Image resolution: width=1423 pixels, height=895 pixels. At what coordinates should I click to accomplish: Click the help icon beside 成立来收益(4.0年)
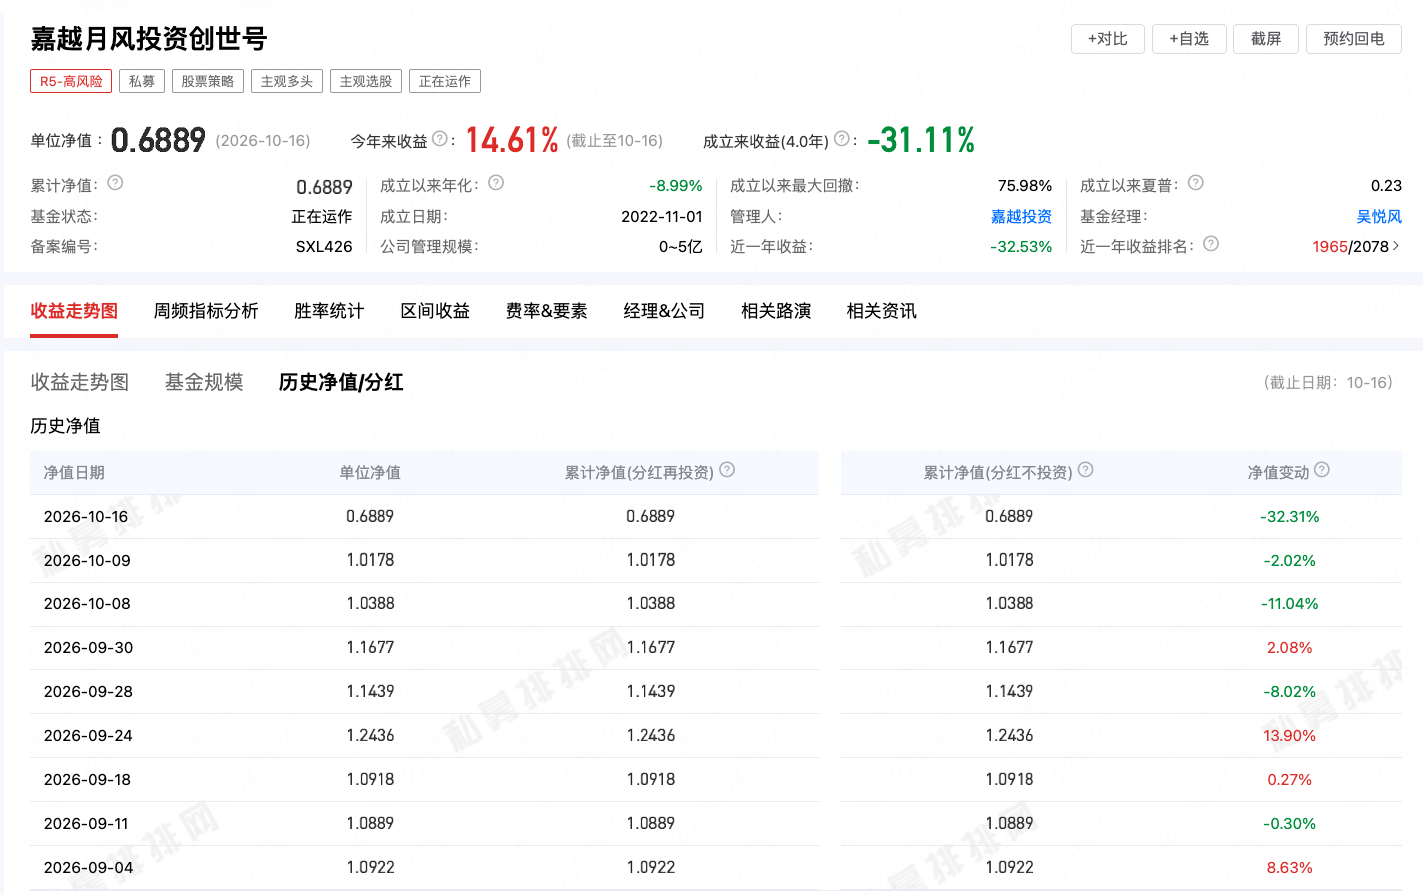(842, 139)
